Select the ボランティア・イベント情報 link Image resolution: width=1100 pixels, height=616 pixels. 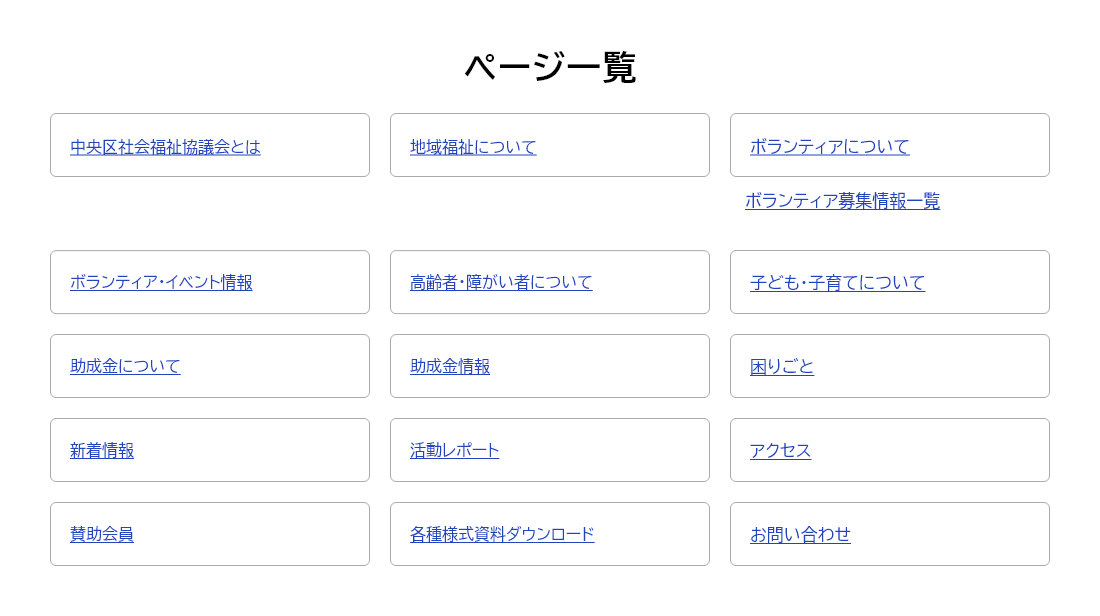click(x=161, y=283)
